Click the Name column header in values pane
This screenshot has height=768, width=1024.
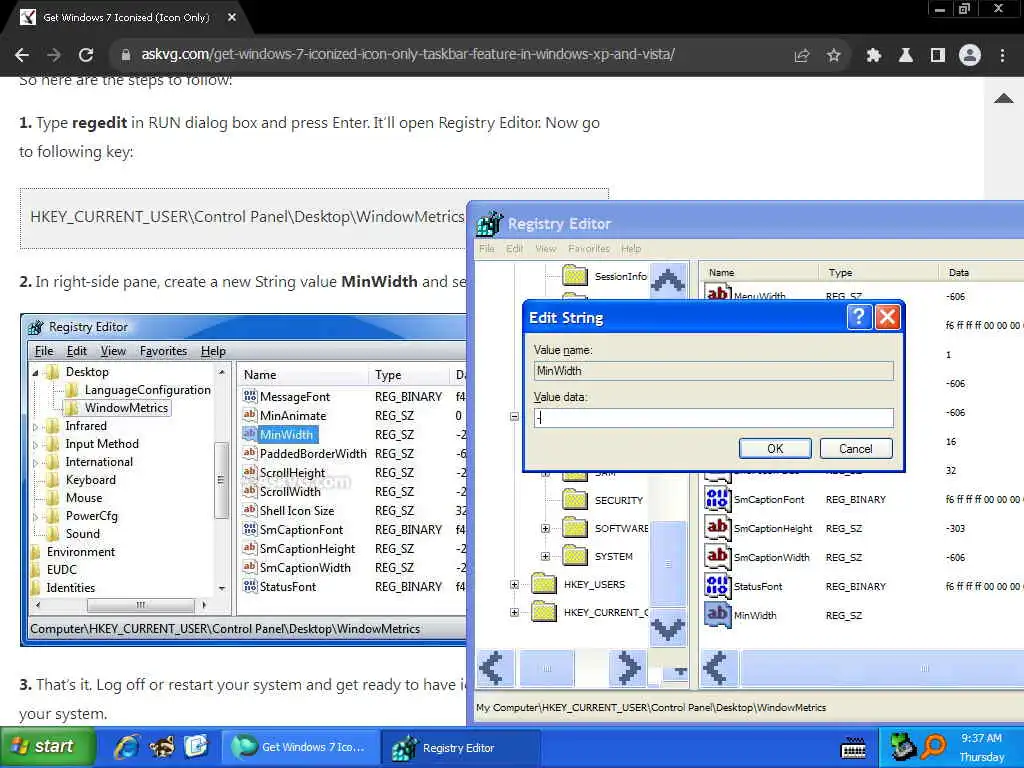point(760,272)
